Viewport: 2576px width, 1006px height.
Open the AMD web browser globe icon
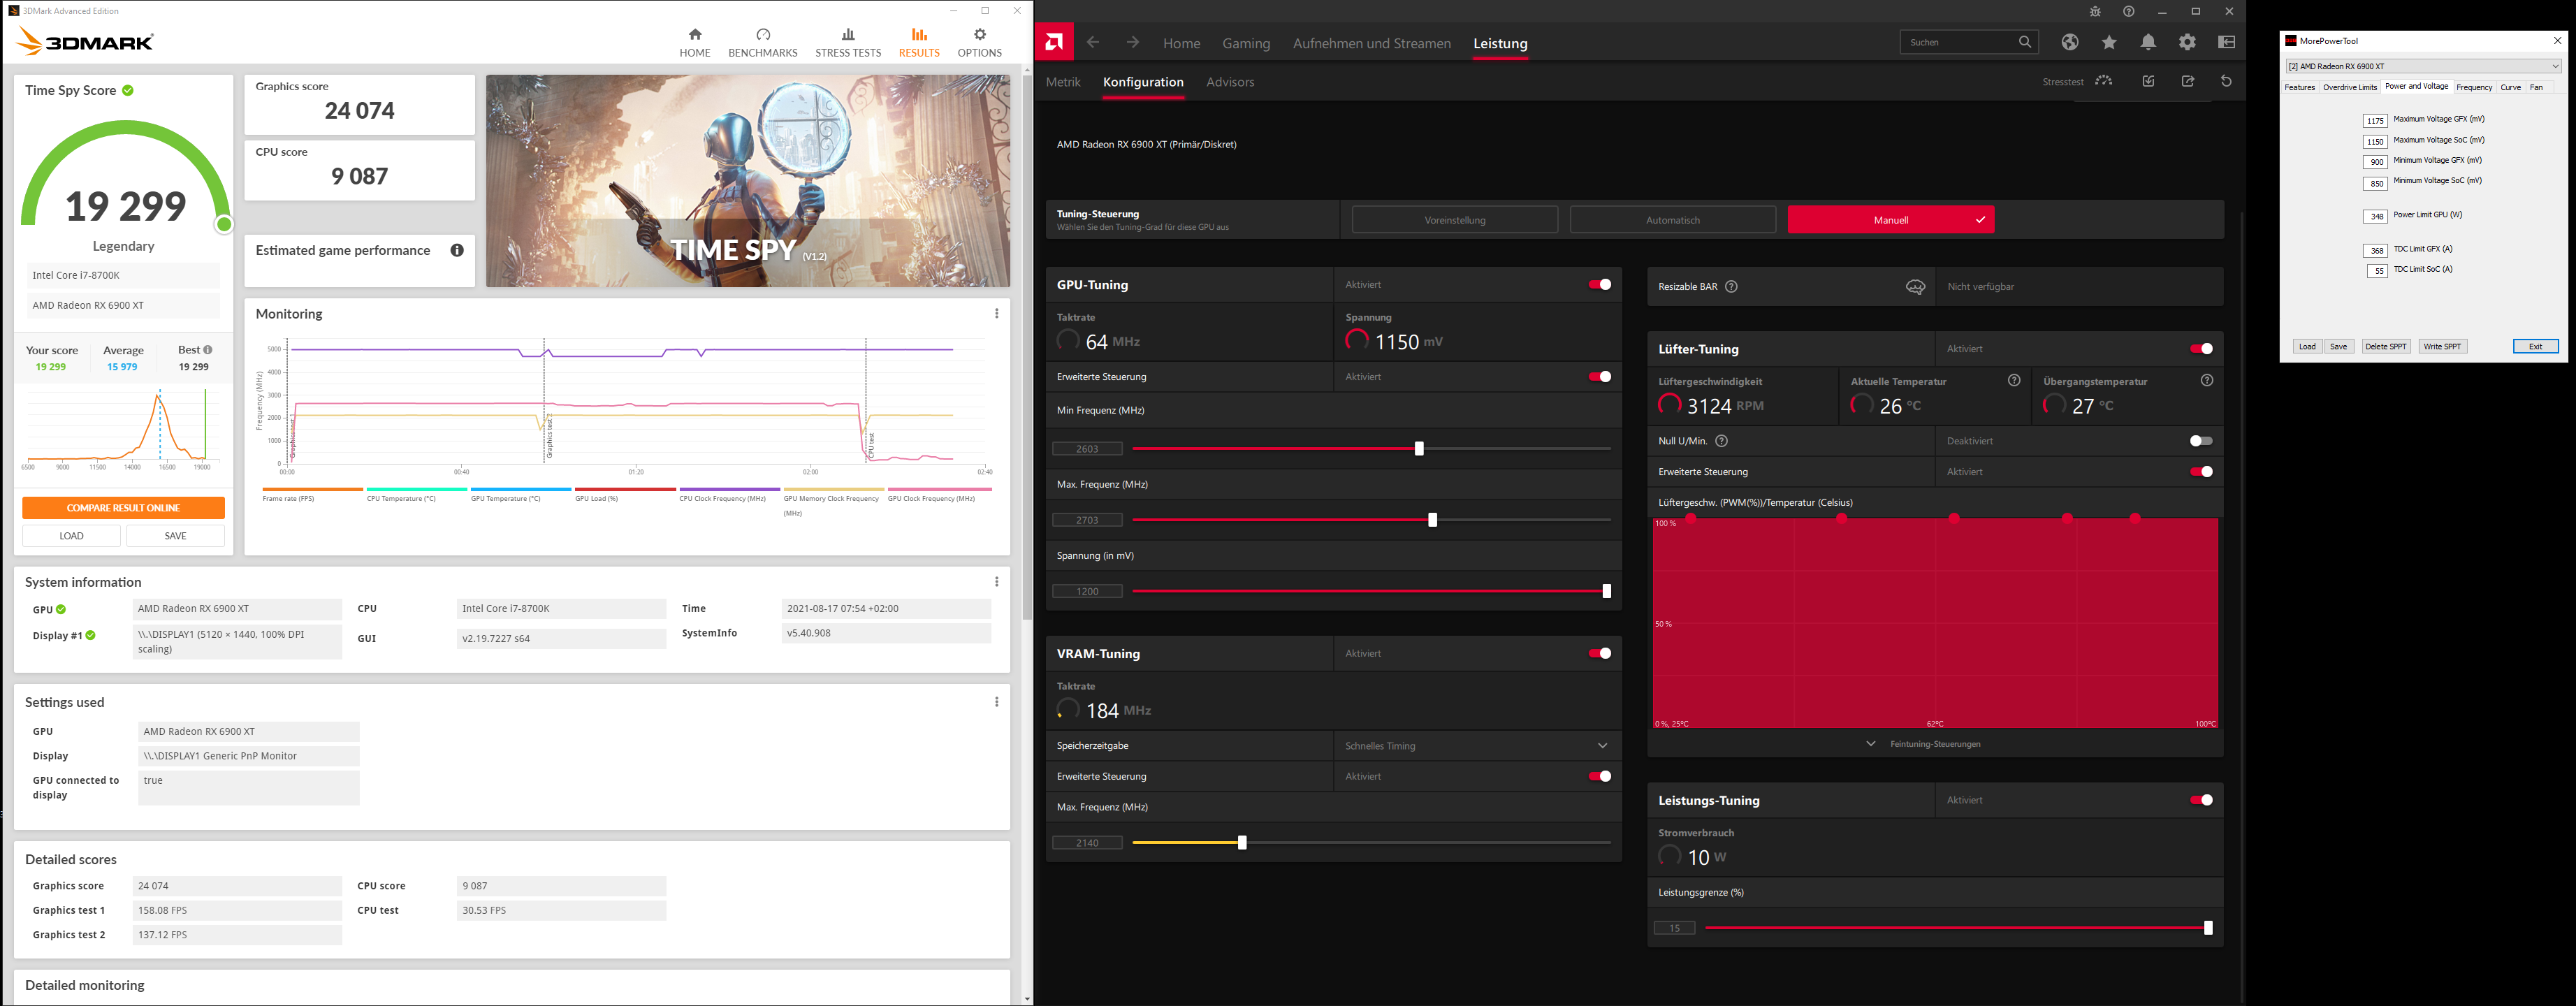[x=2070, y=42]
